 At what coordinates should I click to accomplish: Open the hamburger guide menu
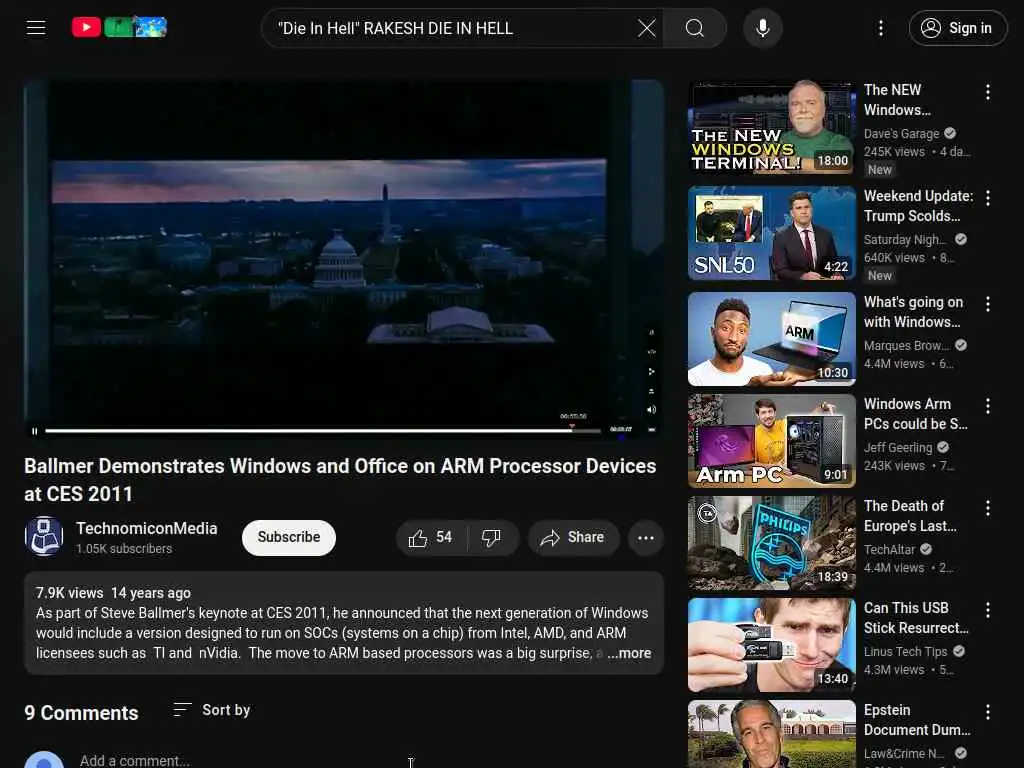tap(36, 27)
